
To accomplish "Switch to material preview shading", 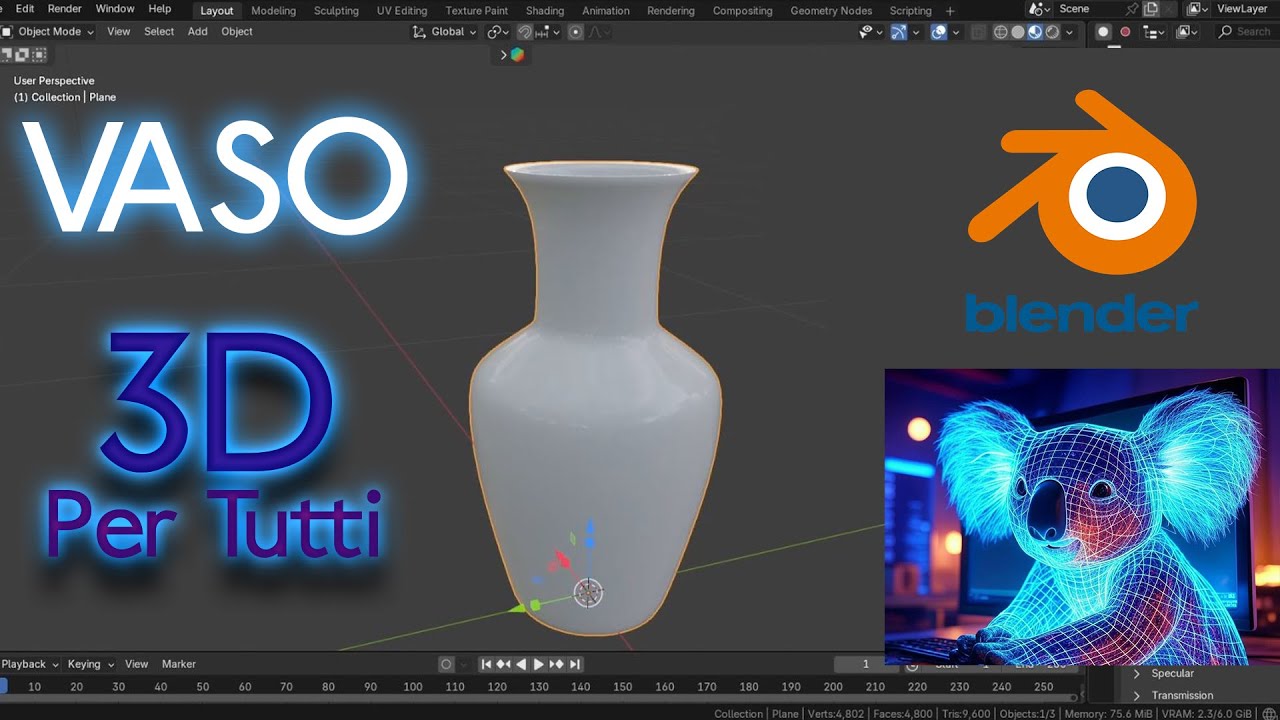I will click(1035, 32).
